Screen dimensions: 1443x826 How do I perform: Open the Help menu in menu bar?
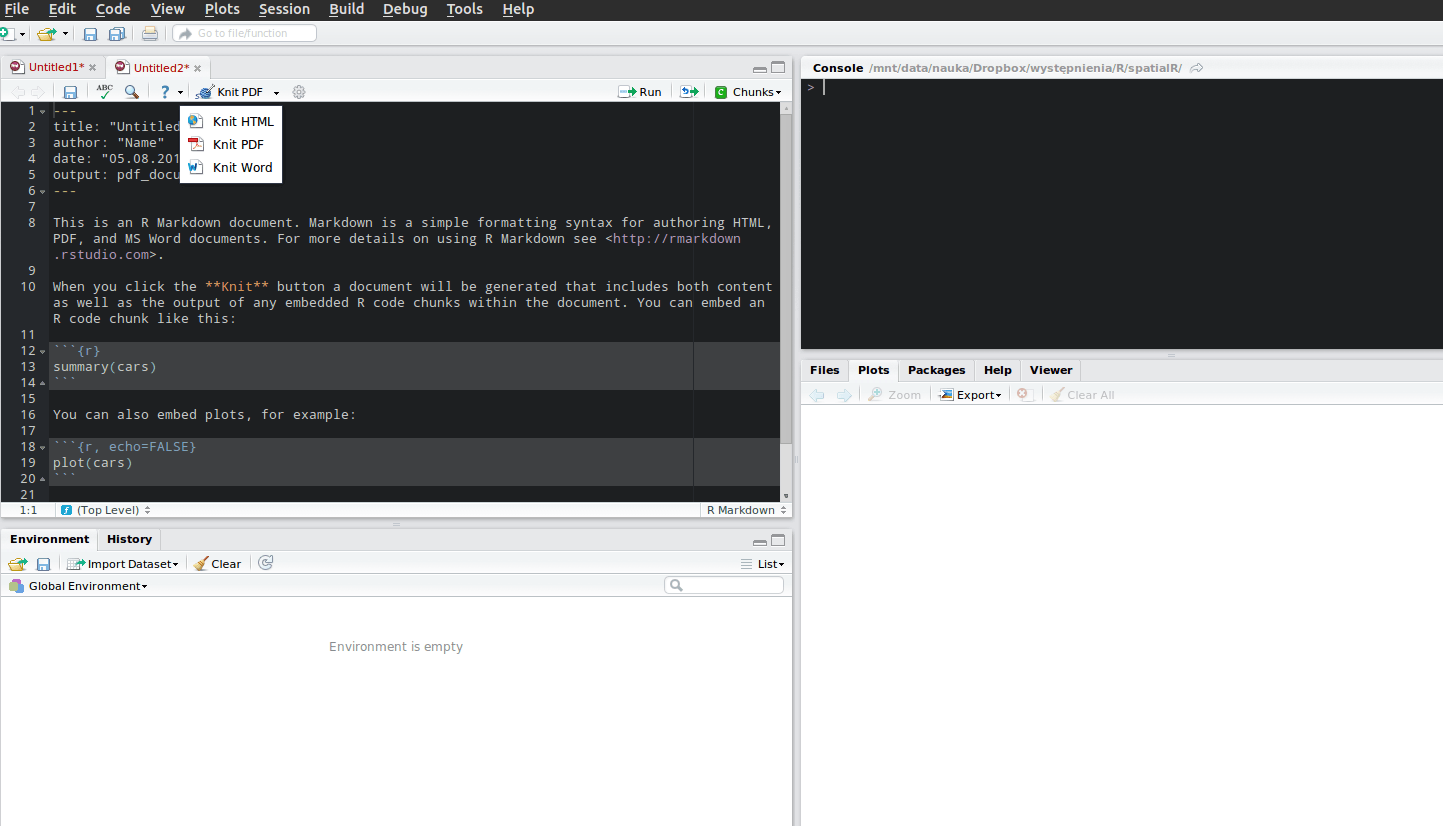click(518, 9)
